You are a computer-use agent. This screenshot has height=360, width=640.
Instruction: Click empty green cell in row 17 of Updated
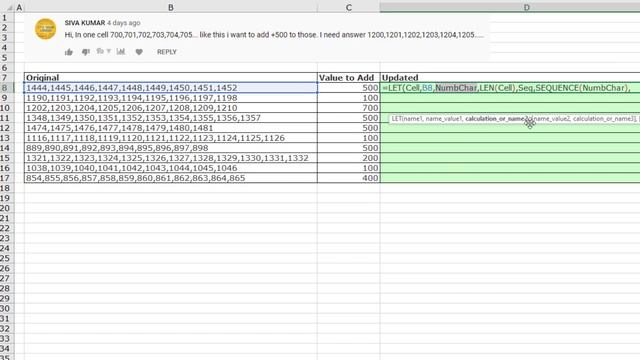click(510, 178)
